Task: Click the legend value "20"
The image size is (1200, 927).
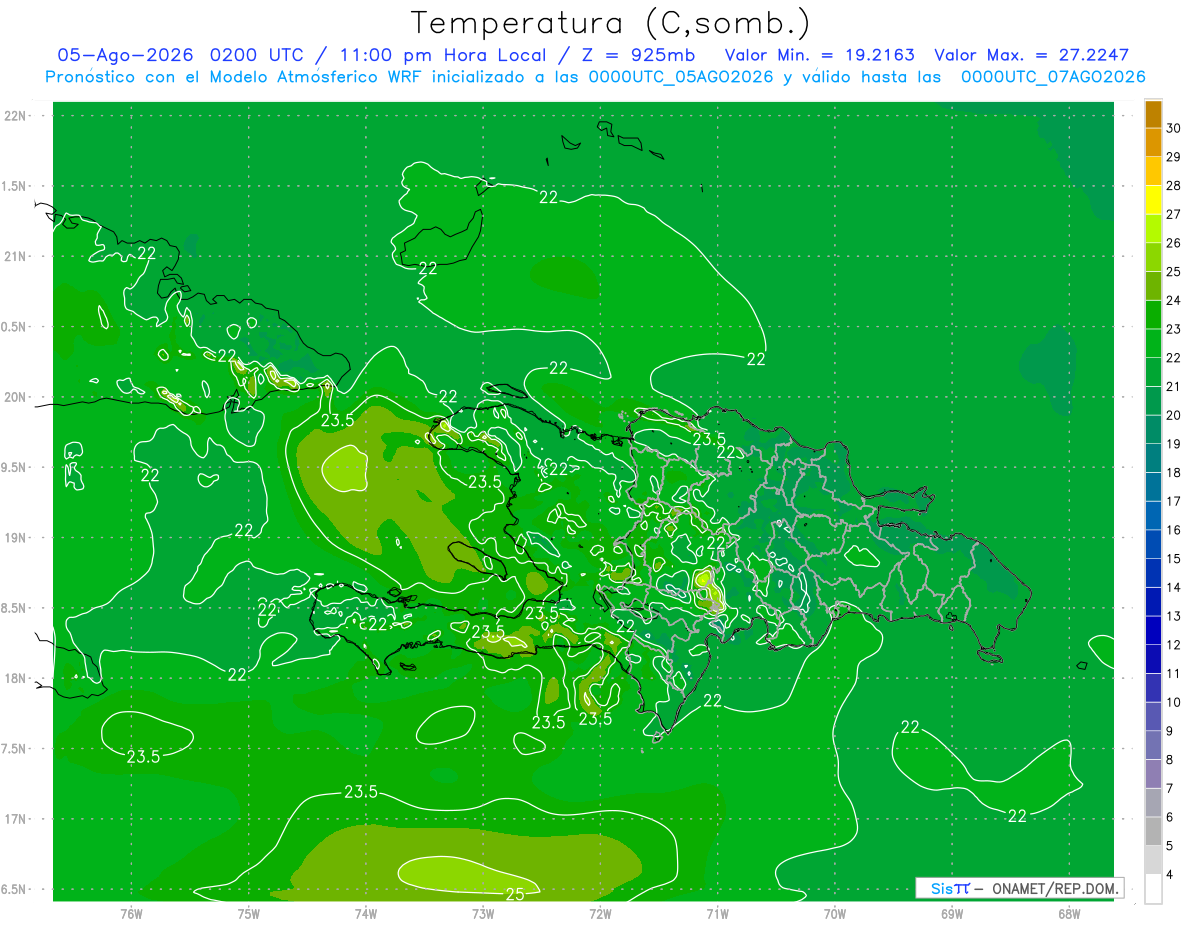Action: tap(1174, 415)
